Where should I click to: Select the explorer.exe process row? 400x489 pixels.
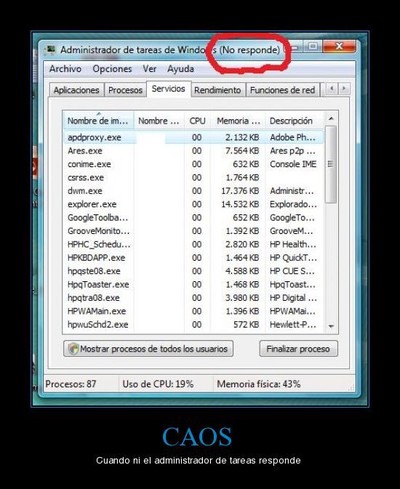(193, 204)
